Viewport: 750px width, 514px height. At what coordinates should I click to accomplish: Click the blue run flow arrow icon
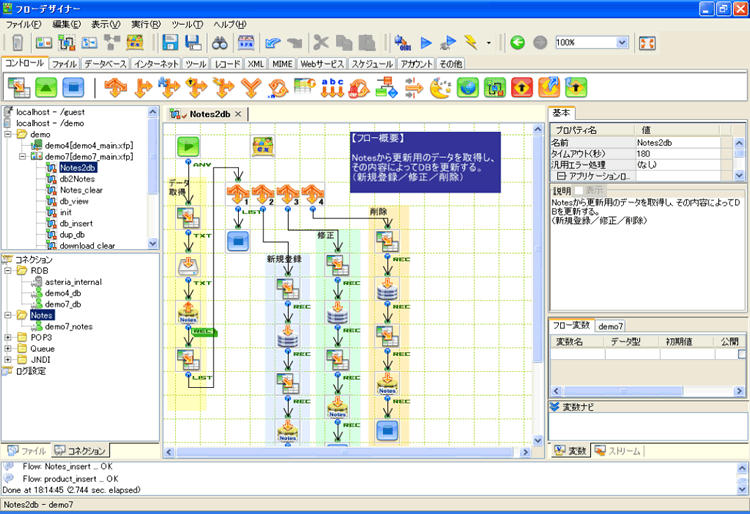point(426,43)
